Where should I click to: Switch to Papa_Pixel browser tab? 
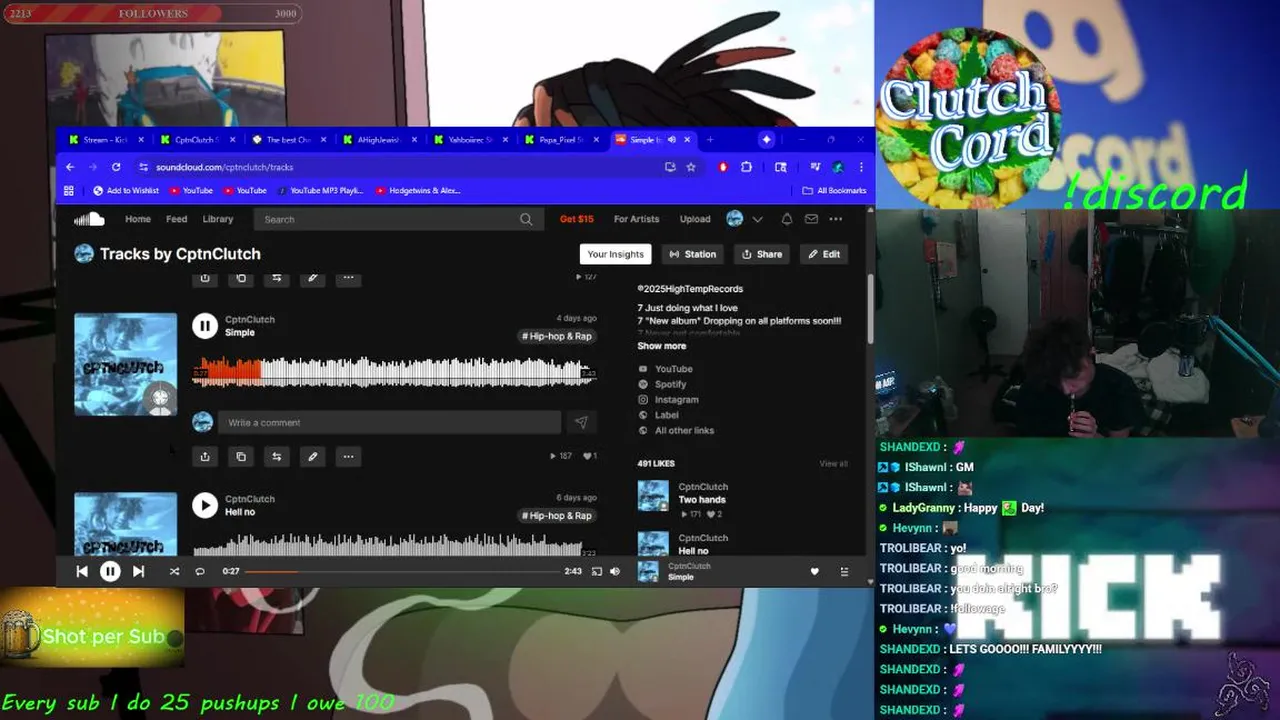coord(559,140)
